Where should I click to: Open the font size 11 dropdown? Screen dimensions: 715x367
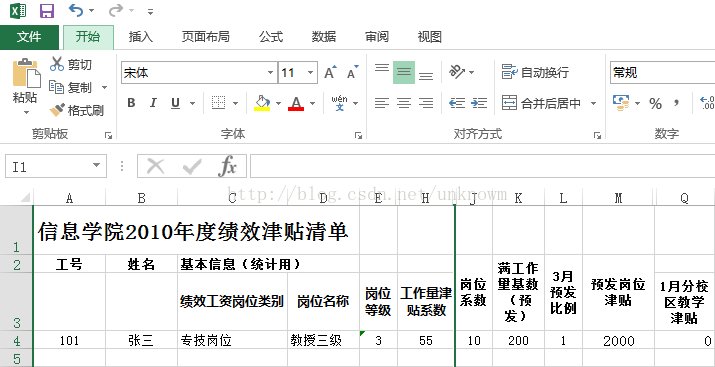[x=310, y=73]
